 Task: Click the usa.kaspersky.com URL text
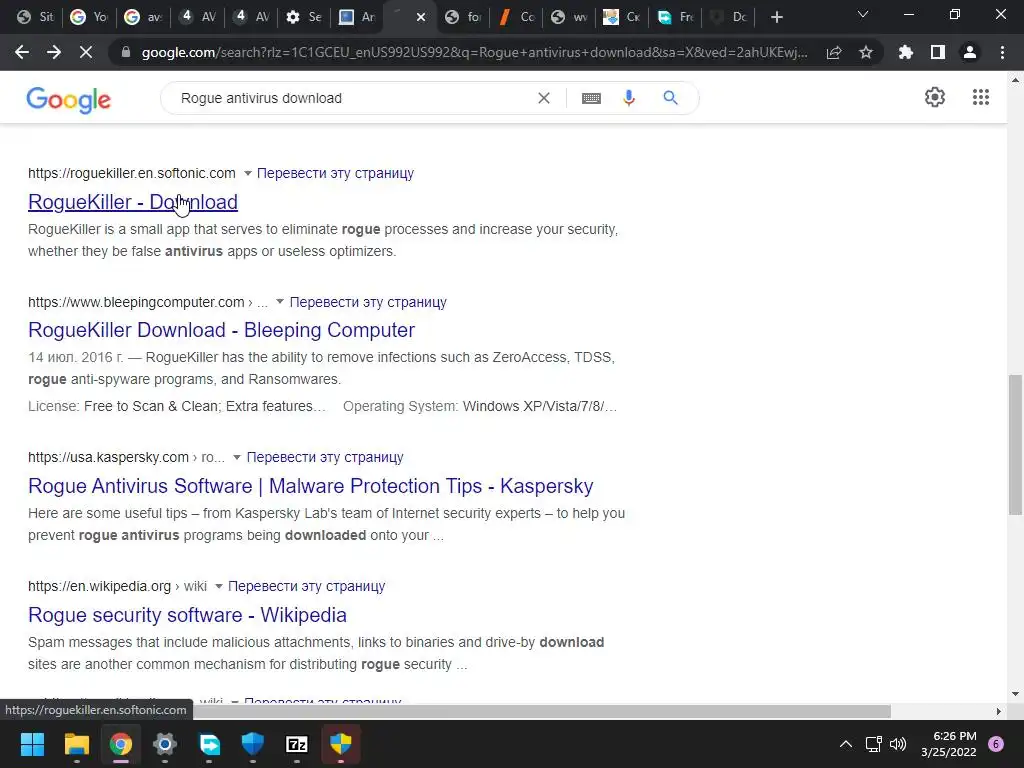pyautogui.click(x=108, y=457)
